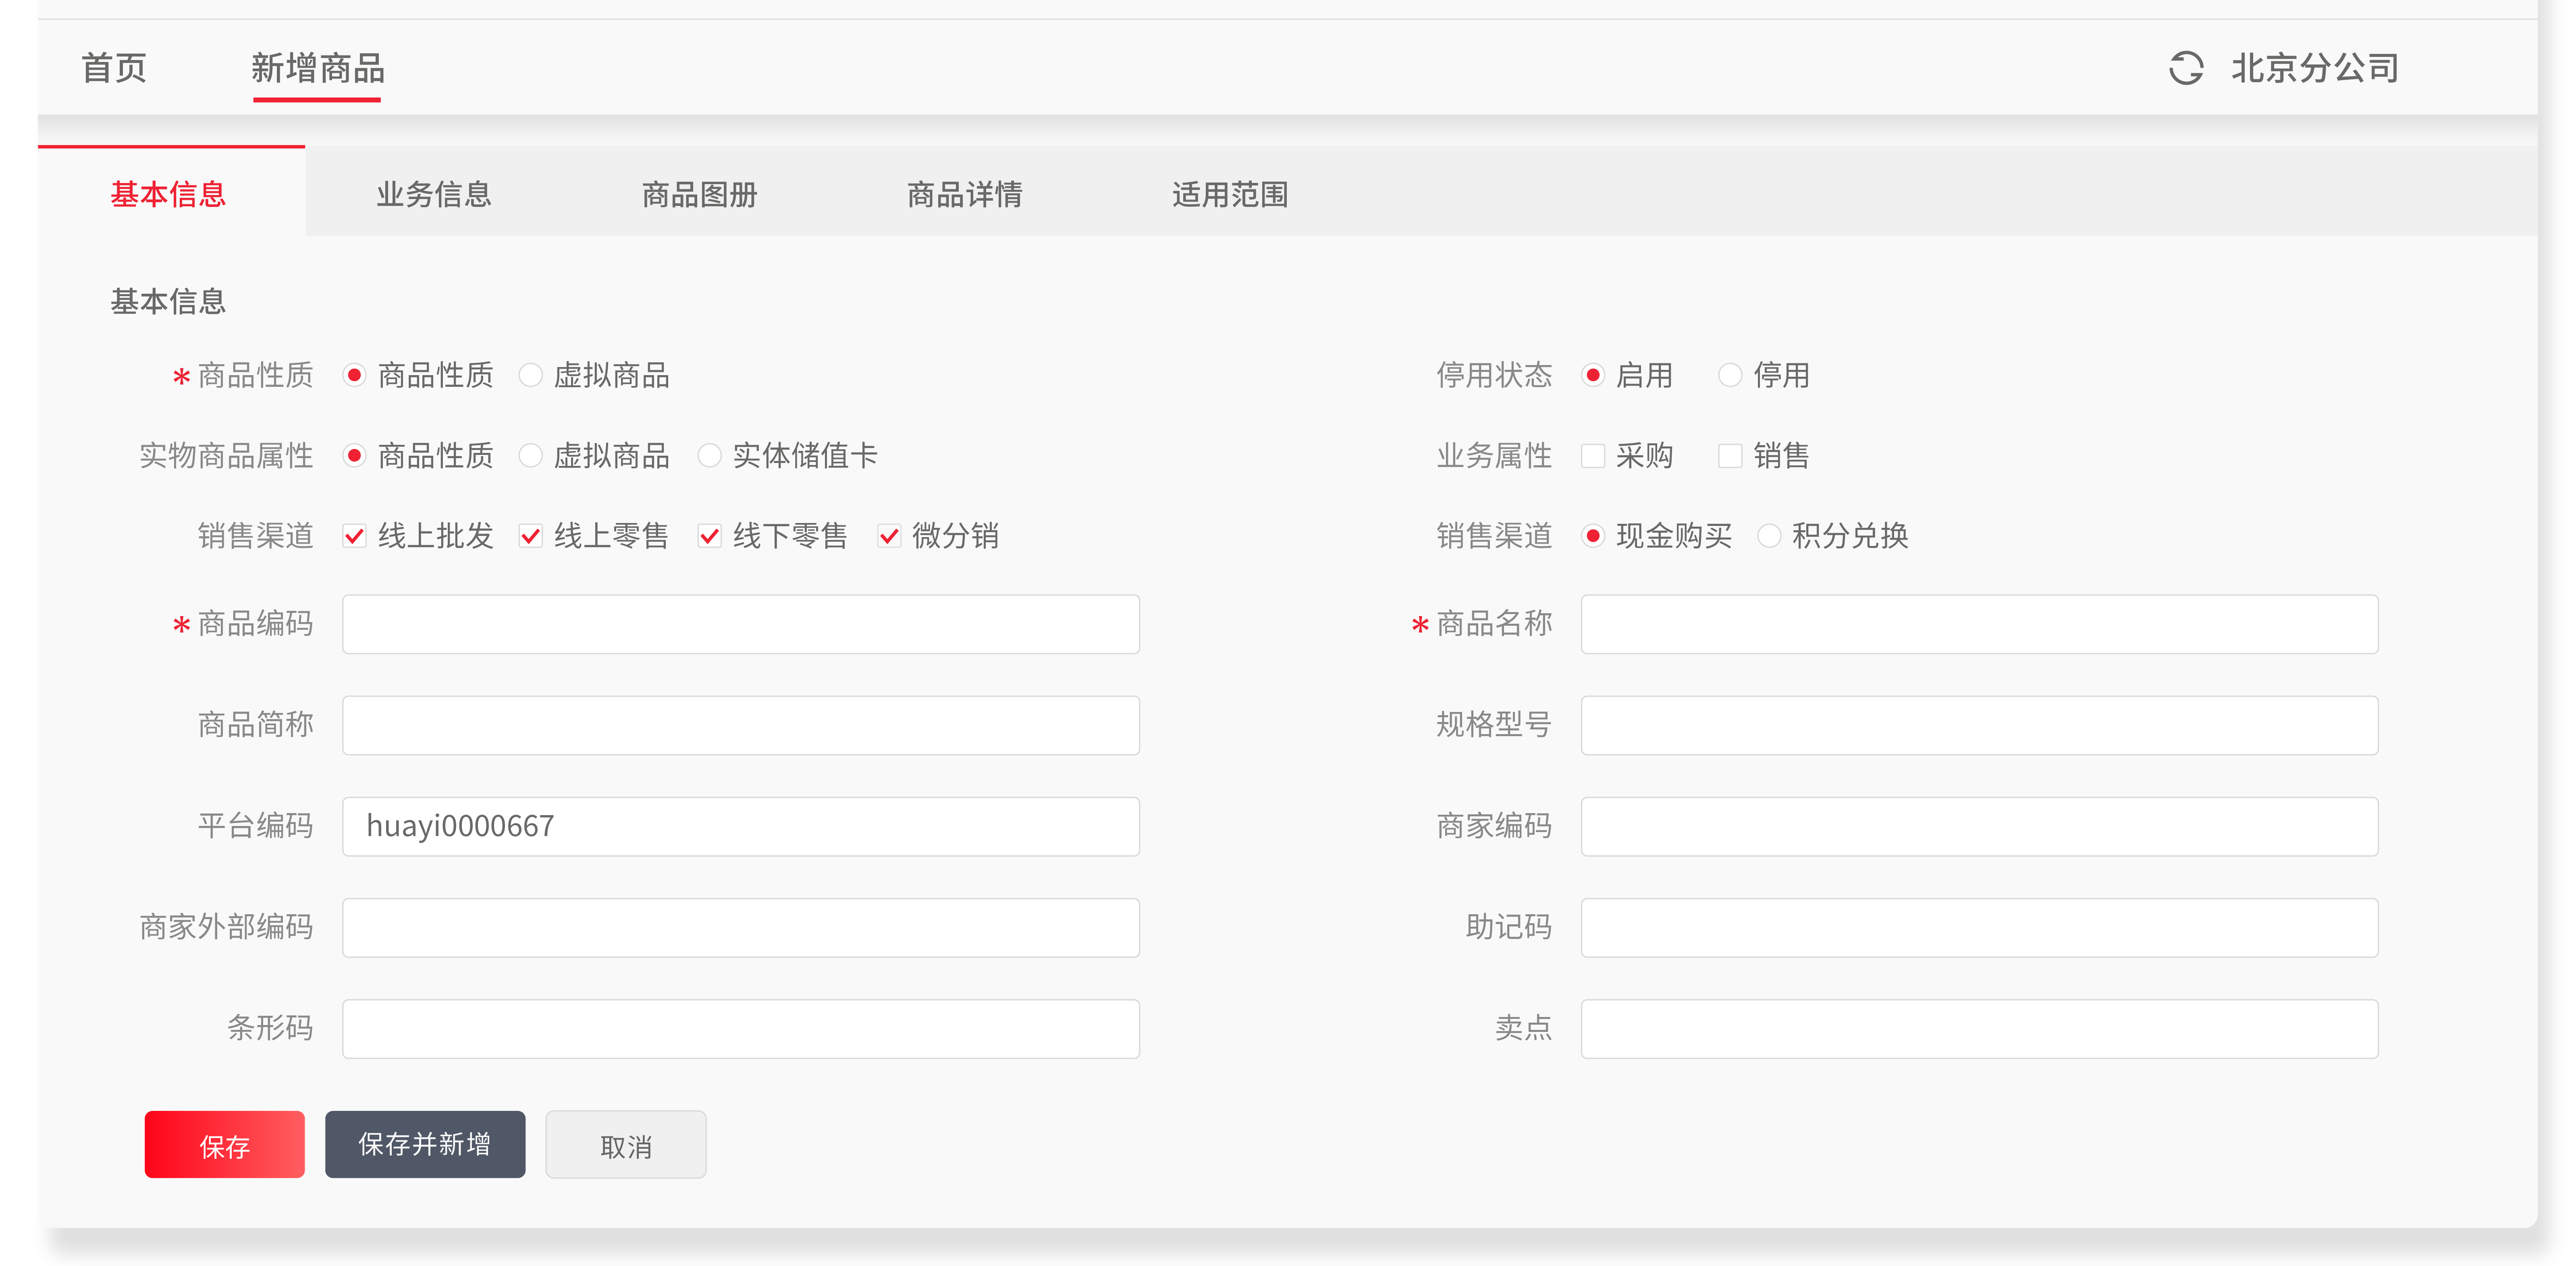The image size is (2576, 1266).
Task: Click the 商家外部编码 text box
Action: (x=741, y=927)
